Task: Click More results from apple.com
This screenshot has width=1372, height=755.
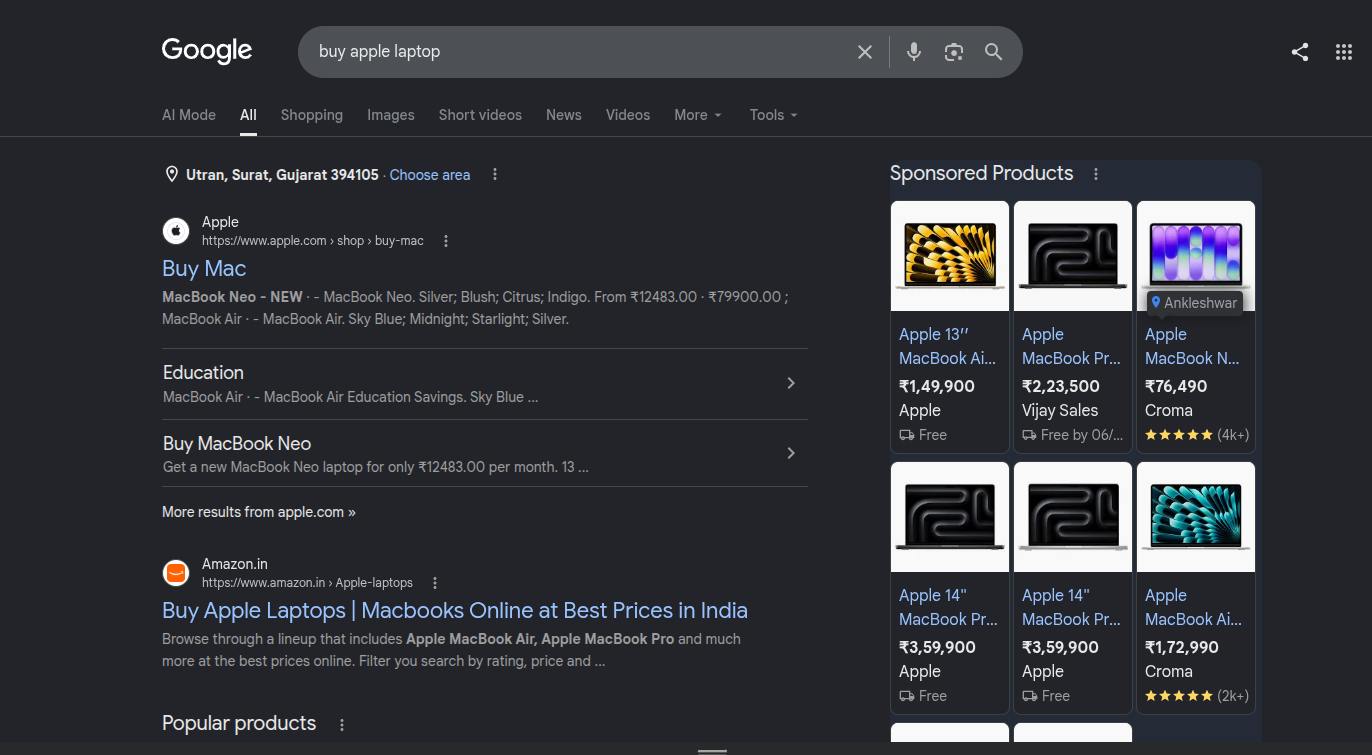Action: tap(259, 512)
